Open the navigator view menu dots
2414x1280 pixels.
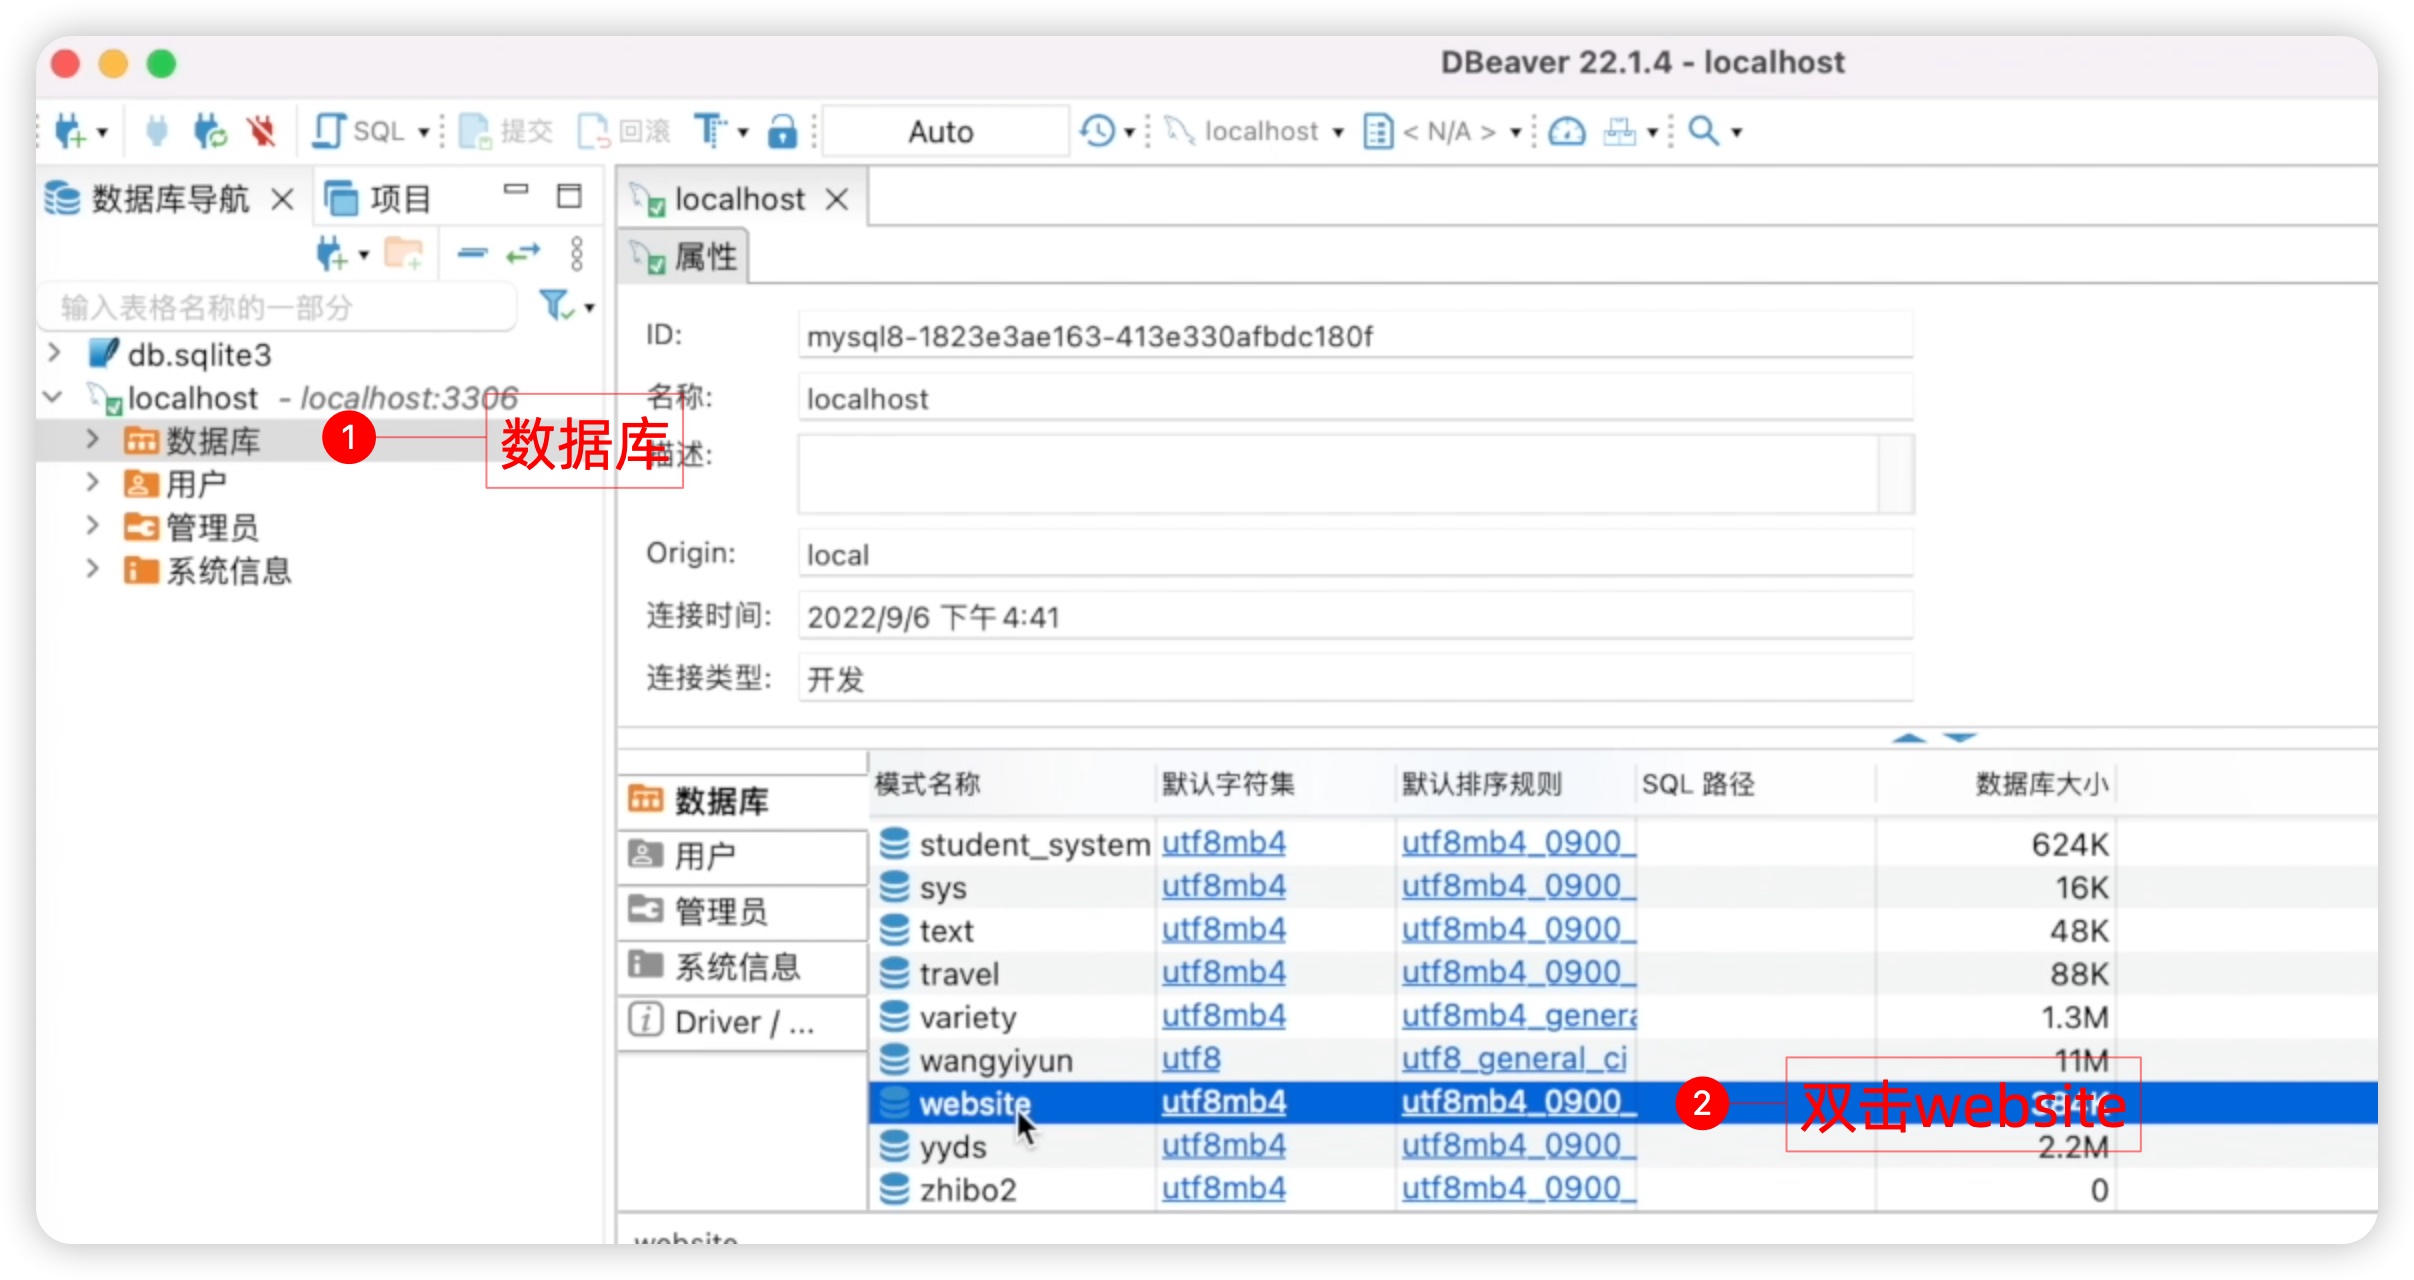[577, 254]
